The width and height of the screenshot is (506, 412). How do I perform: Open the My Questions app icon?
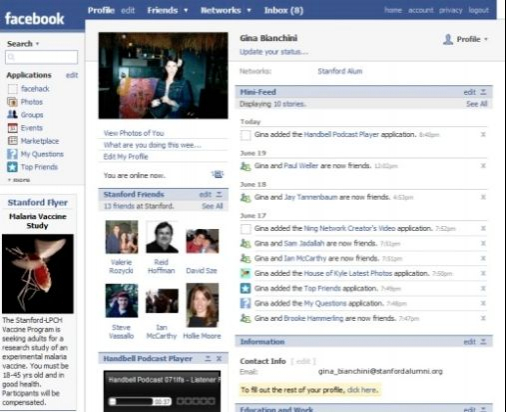tap(12, 154)
